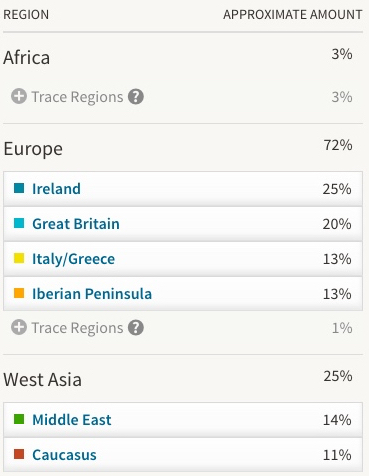The width and height of the screenshot is (369, 476).
Task: Click the orange Iberian Peninsula swatch
Action: tap(19, 293)
